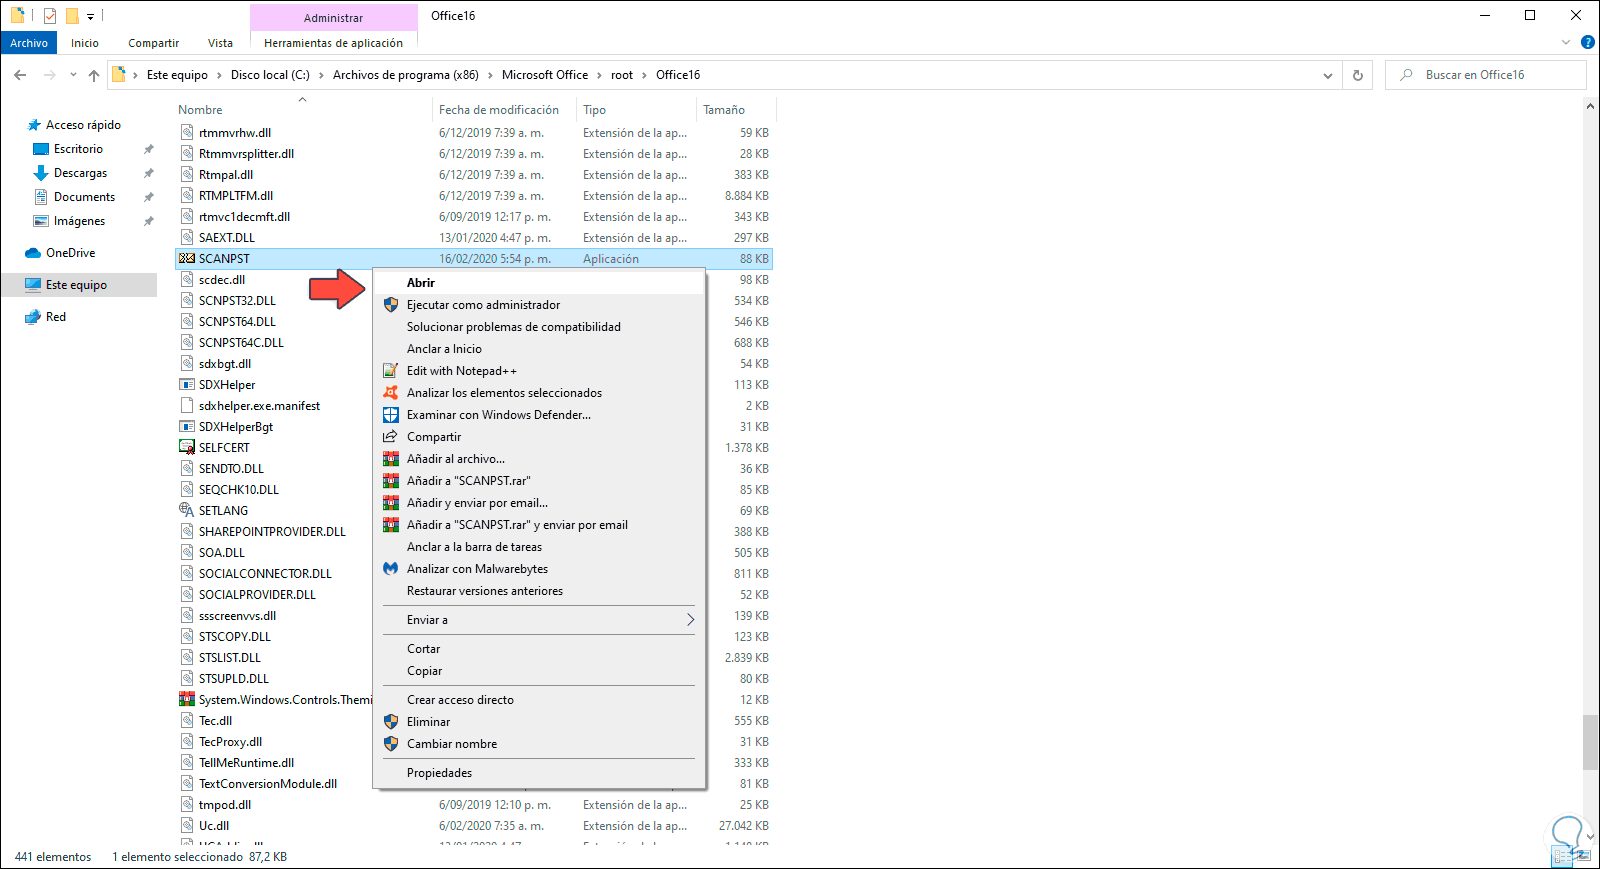Open recent locations dropdown arrow
The image size is (1600, 869).
[73, 75]
